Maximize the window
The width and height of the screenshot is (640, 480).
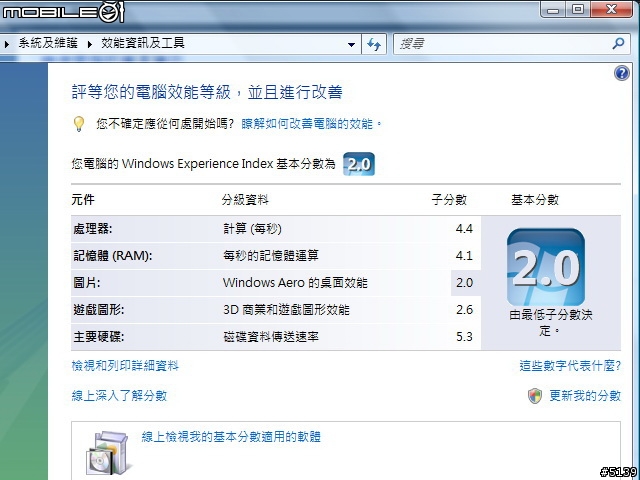click(x=578, y=9)
